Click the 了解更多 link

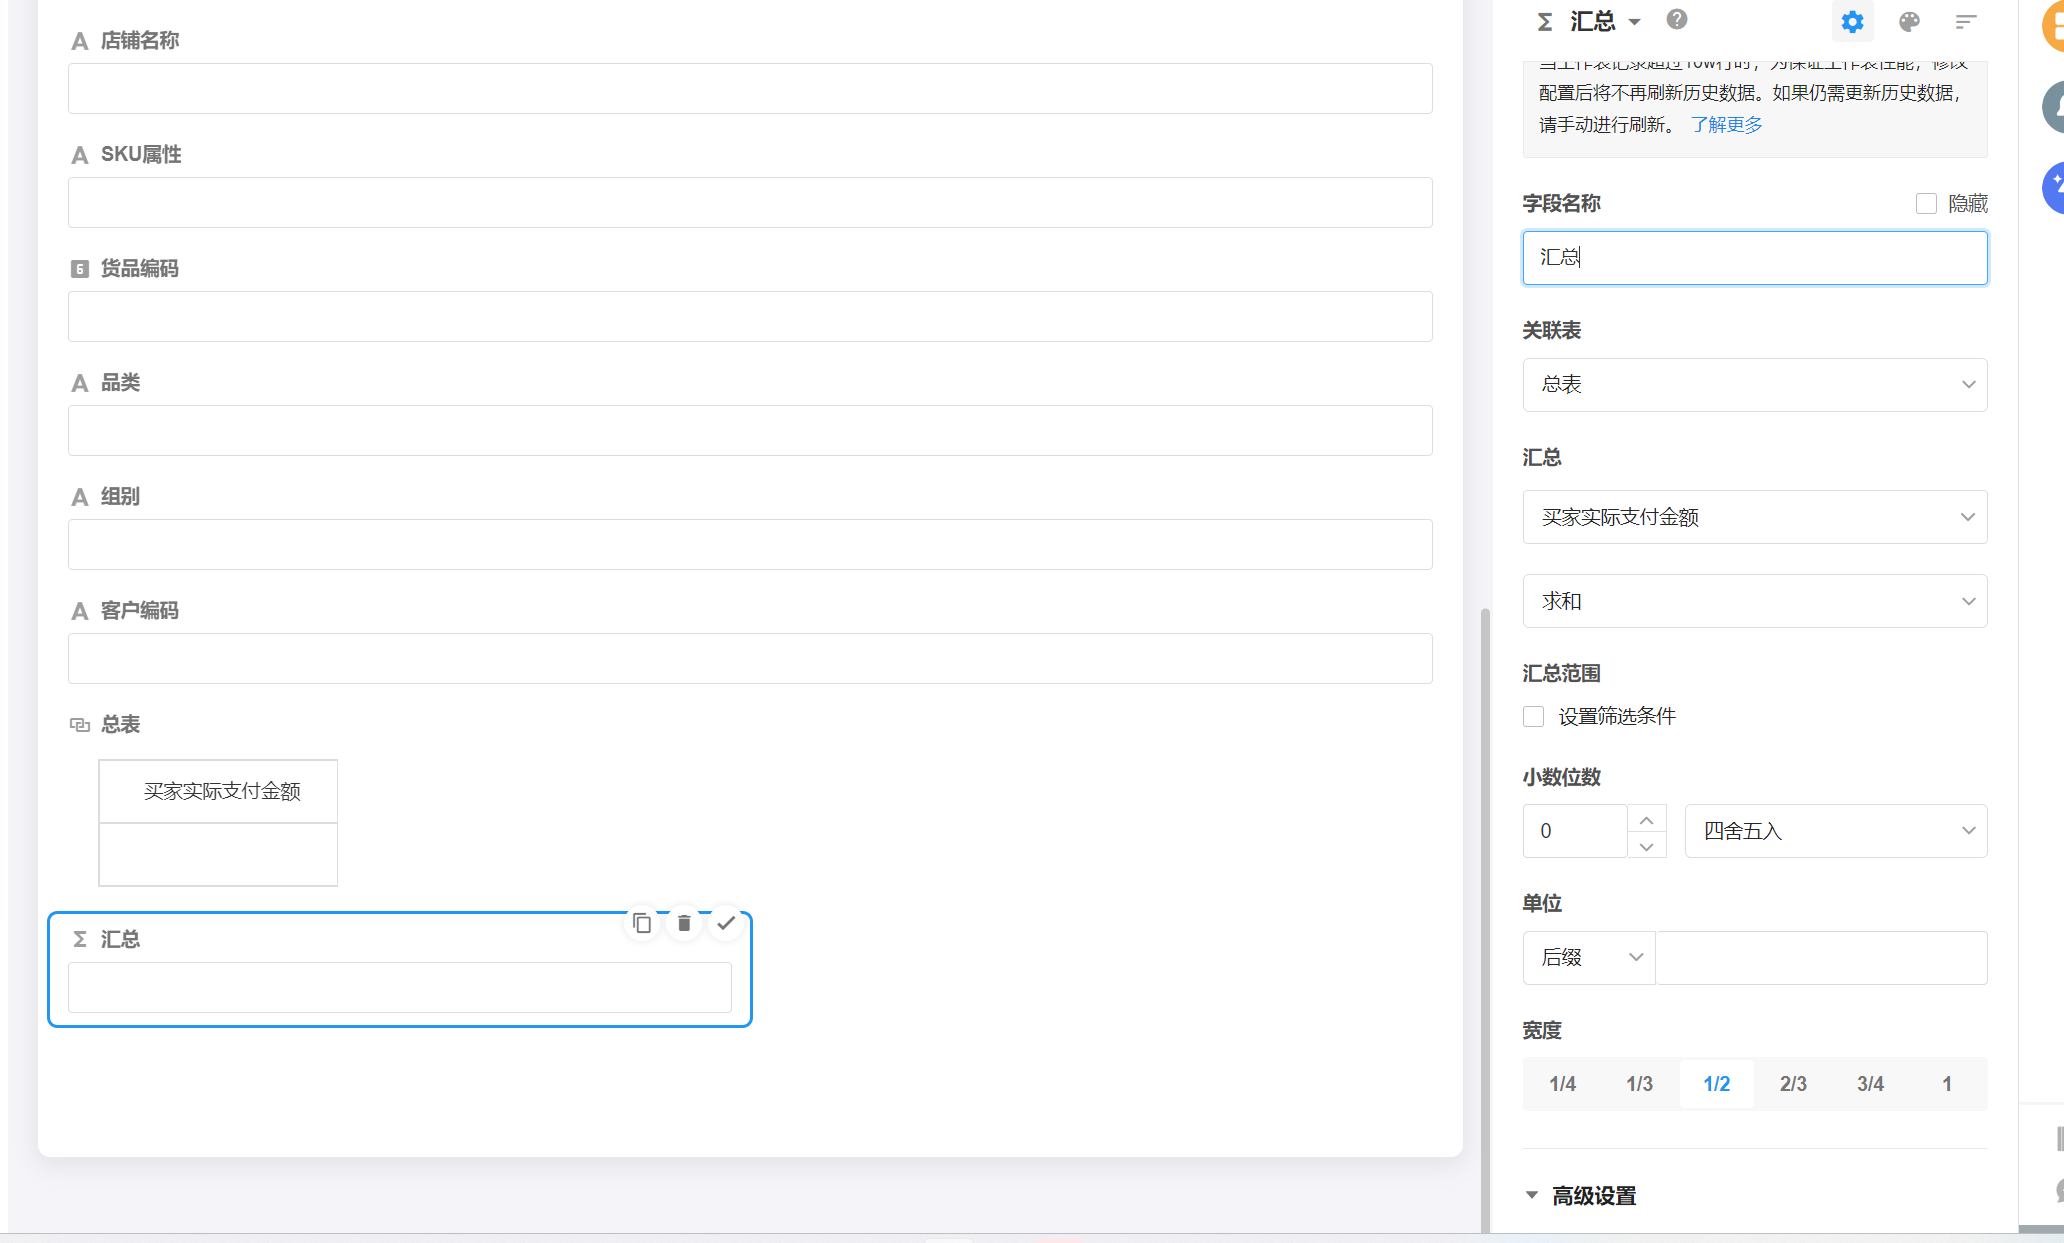point(1726,124)
